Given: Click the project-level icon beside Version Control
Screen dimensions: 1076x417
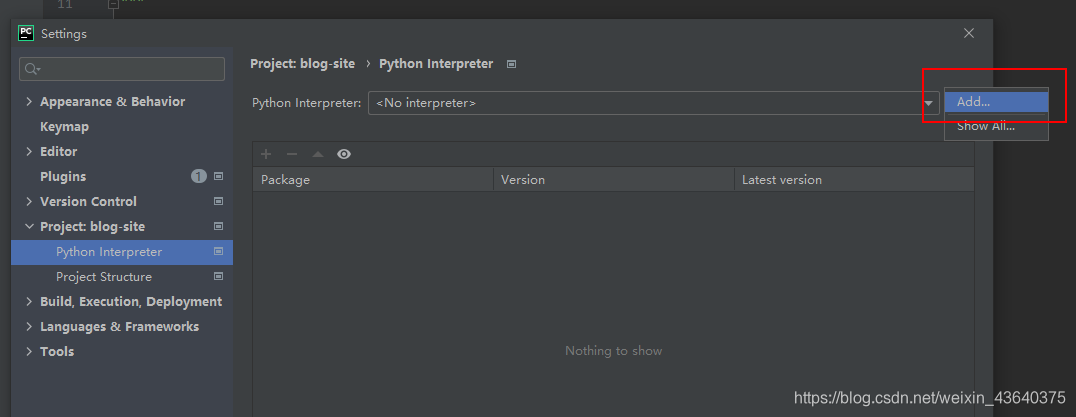Looking at the screenshot, I should 219,202.
